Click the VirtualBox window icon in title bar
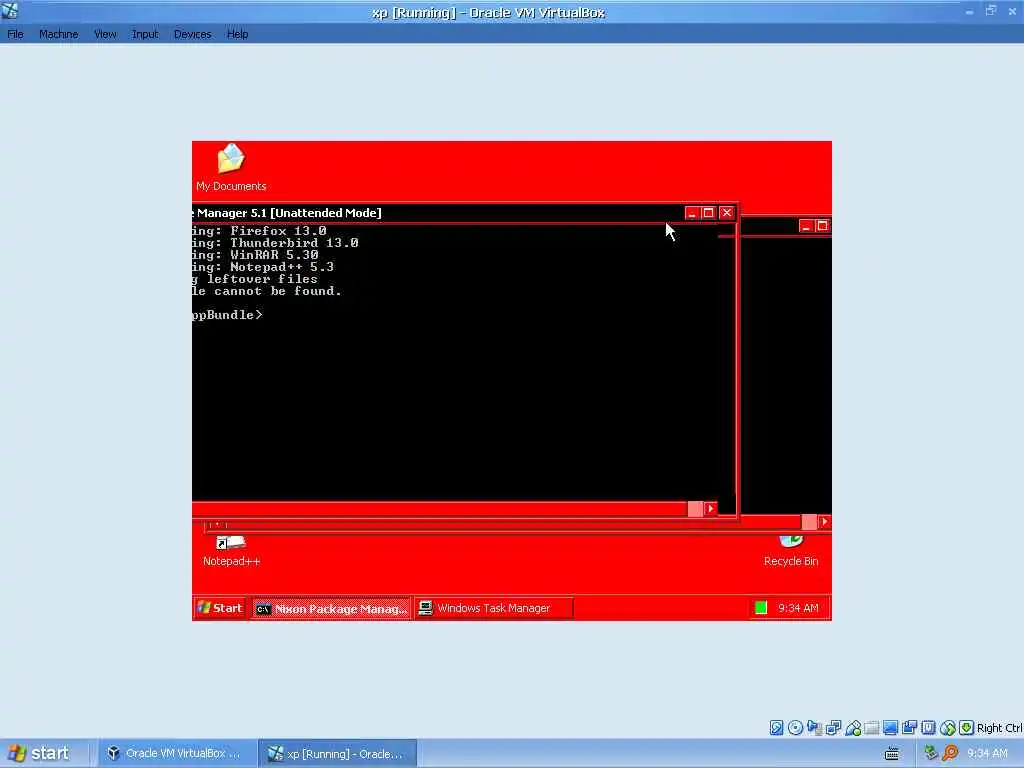Viewport: 1024px width, 768px height. pyautogui.click(x=10, y=10)
